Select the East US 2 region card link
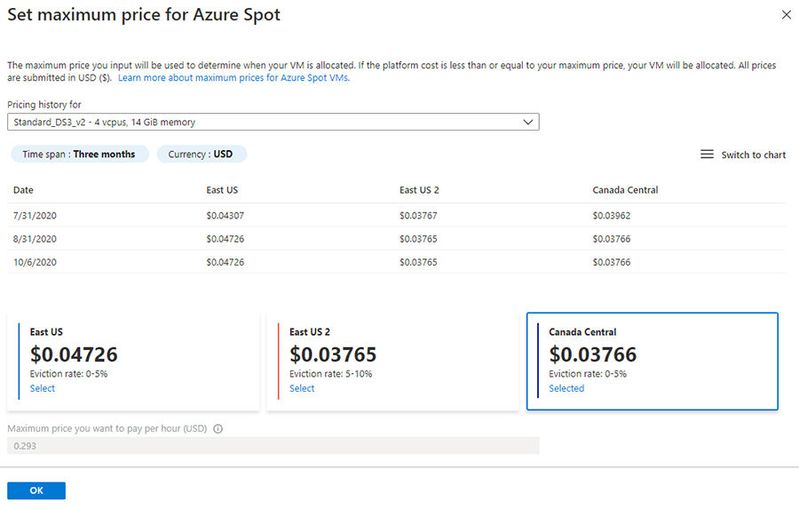Screen dimensions: 799x509 click(302, 388)
